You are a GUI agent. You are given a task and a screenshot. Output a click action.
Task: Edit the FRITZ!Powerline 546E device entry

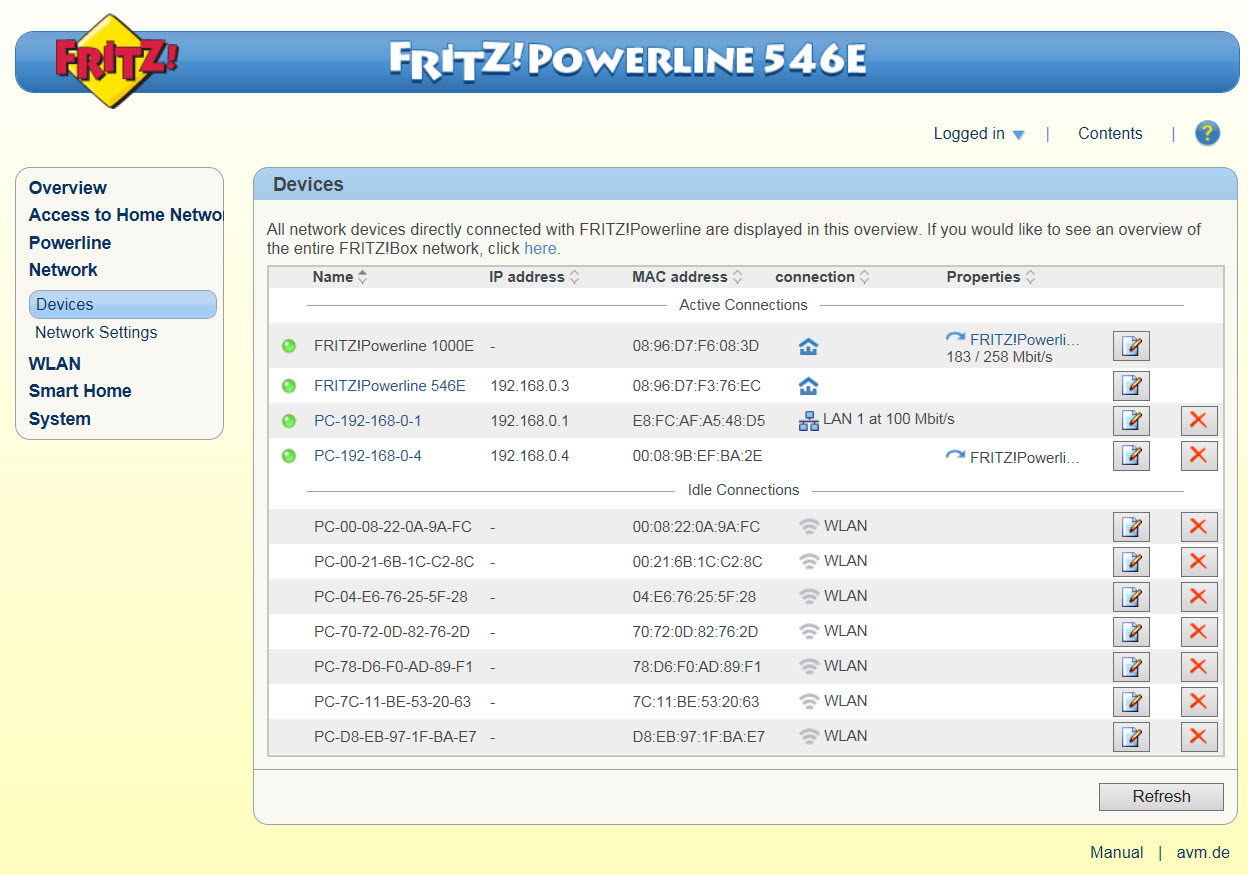[1131, 386]
